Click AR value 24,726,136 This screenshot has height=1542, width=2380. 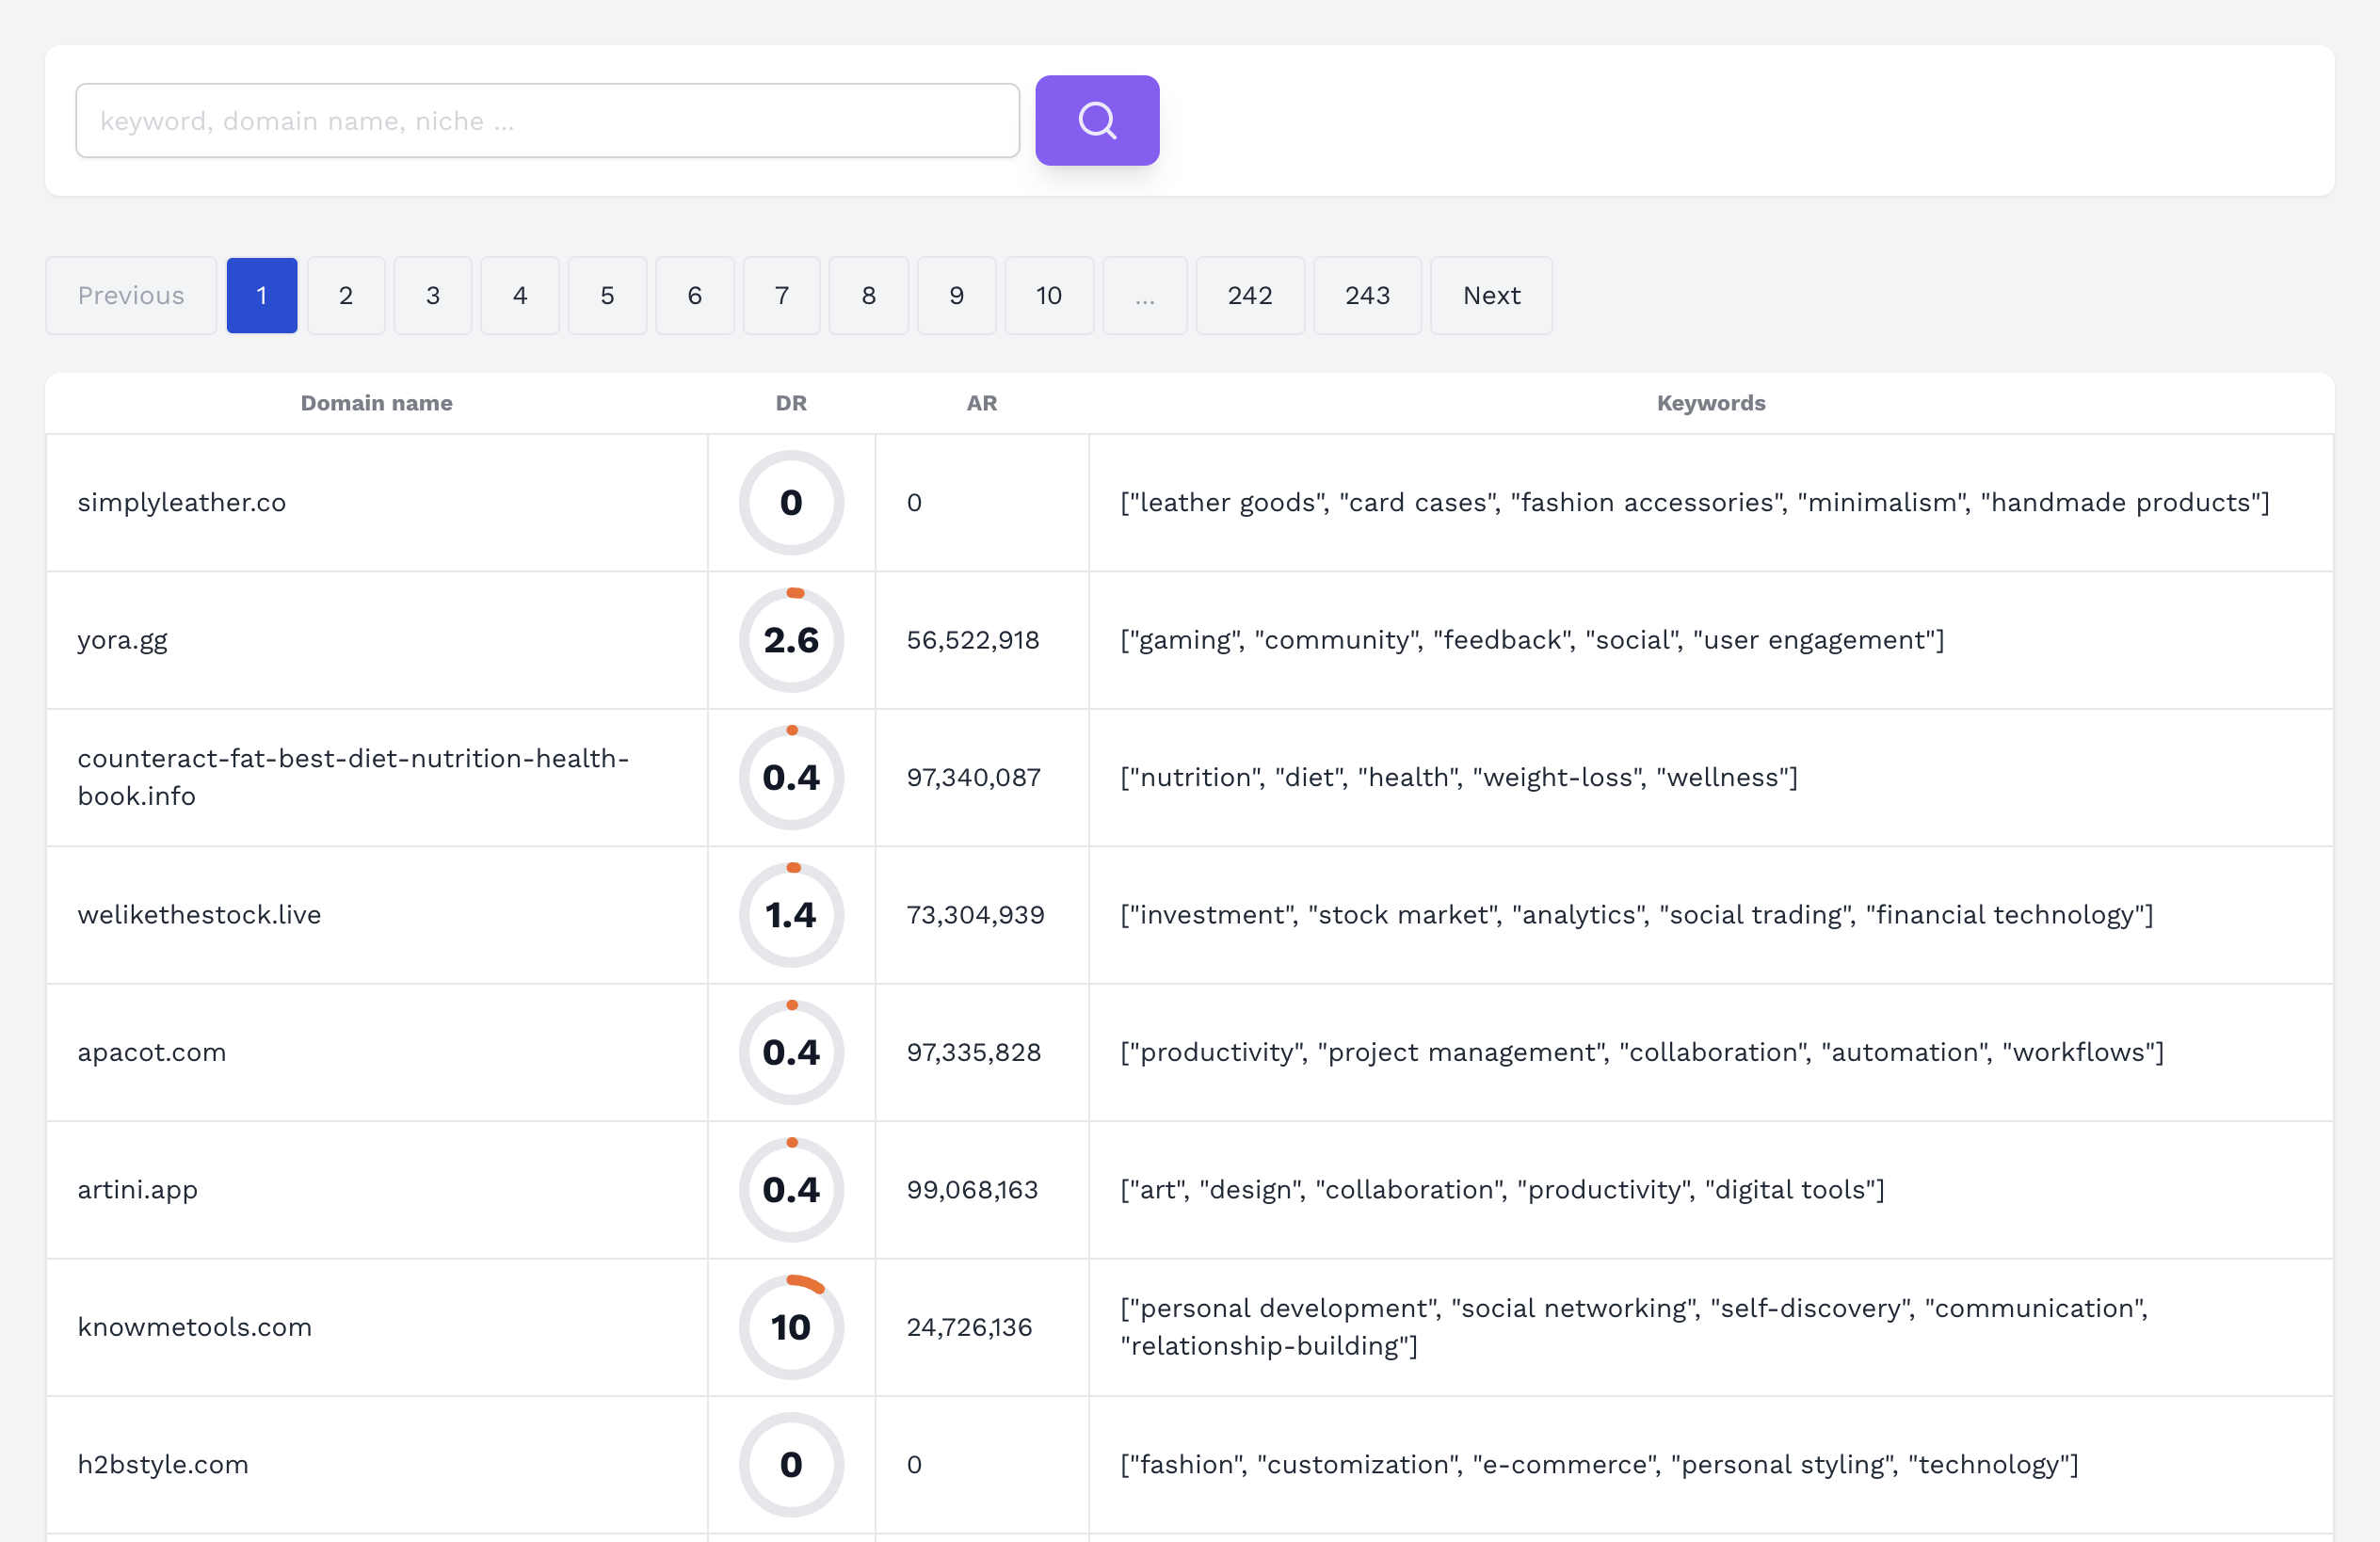coord(969,1327)
